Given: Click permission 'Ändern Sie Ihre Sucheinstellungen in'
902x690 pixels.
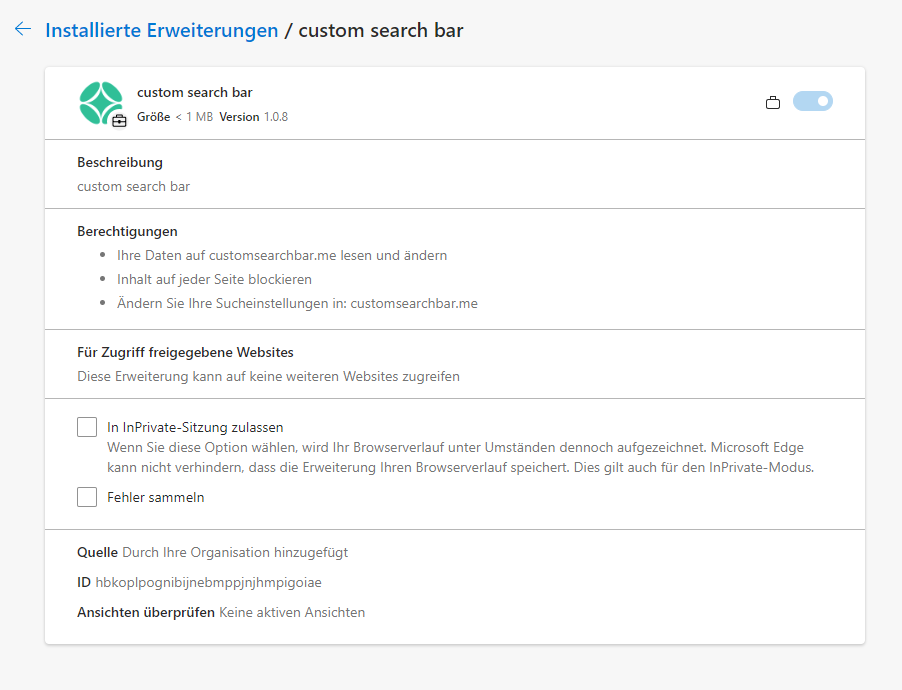Looking at the screenshot, I should tap(297, 303).
